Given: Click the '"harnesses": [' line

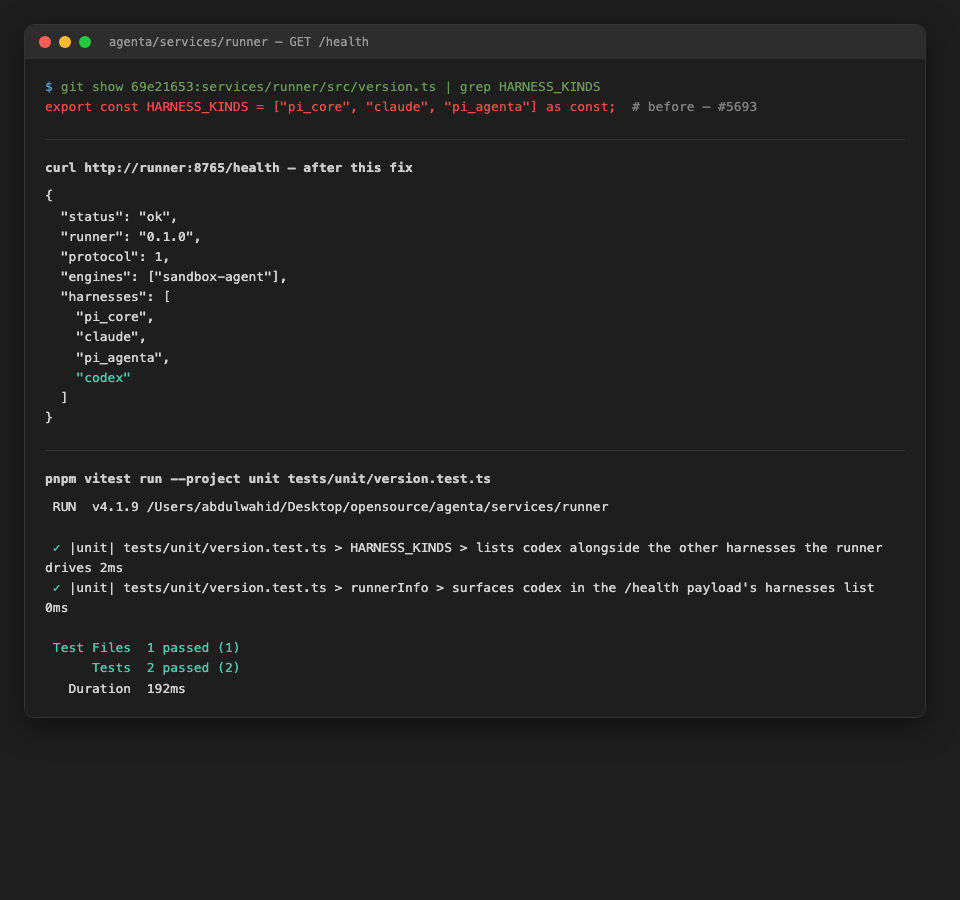Looking at the screenshot, I should coord(115,297).
